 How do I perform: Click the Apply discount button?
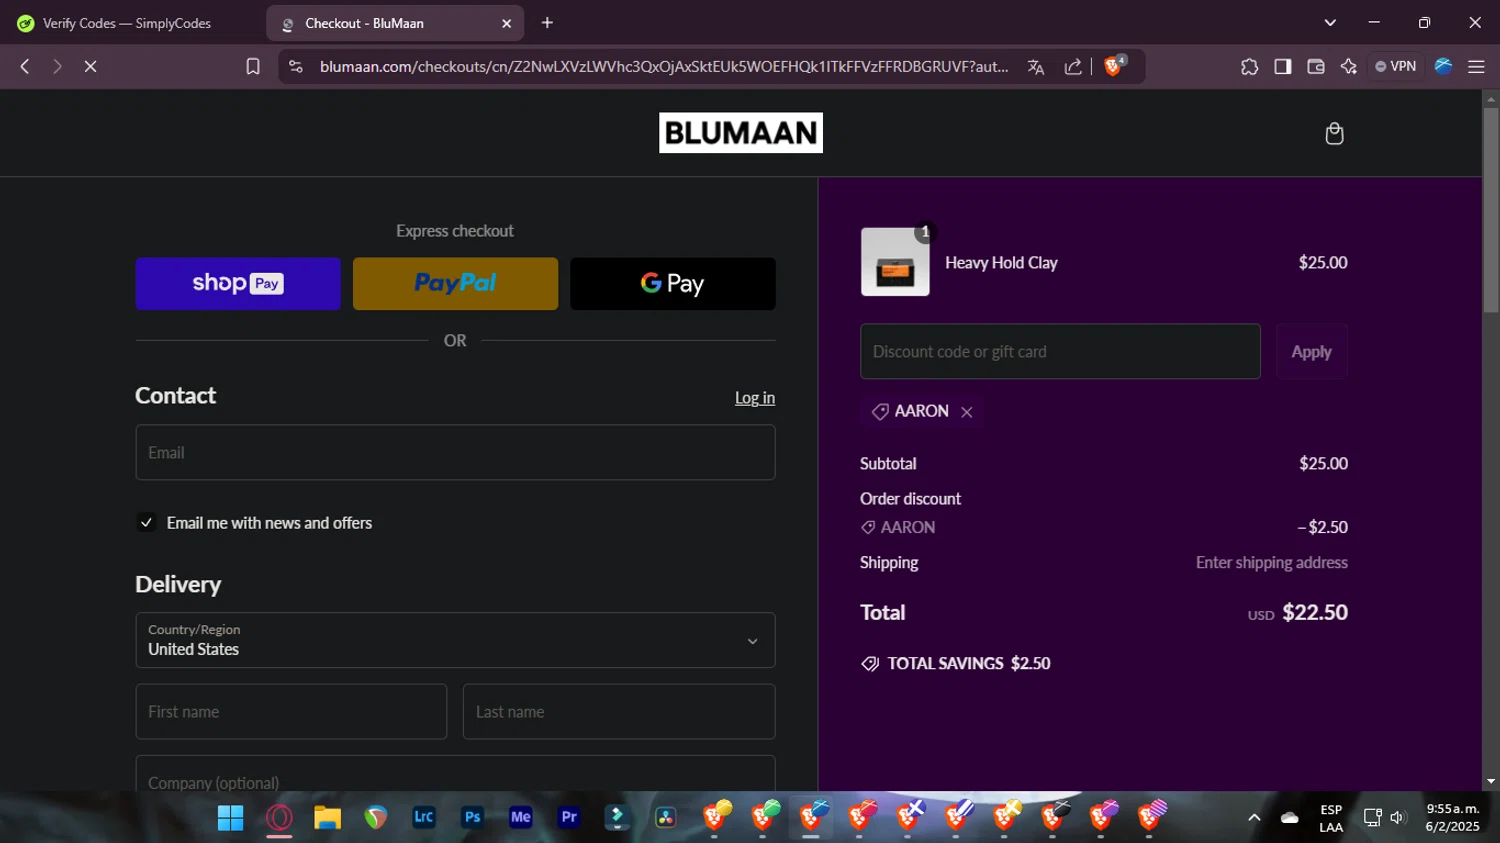pyautogui.click(x=1311, y=352)
